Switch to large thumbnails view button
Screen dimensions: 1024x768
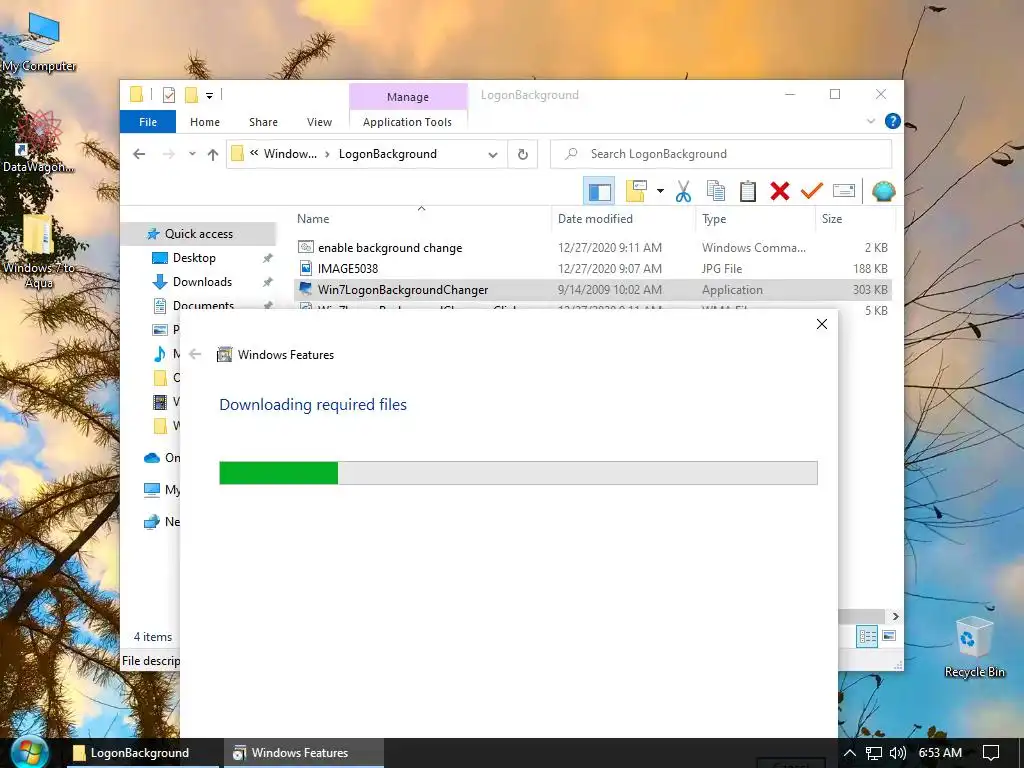[x=889, y=636]
